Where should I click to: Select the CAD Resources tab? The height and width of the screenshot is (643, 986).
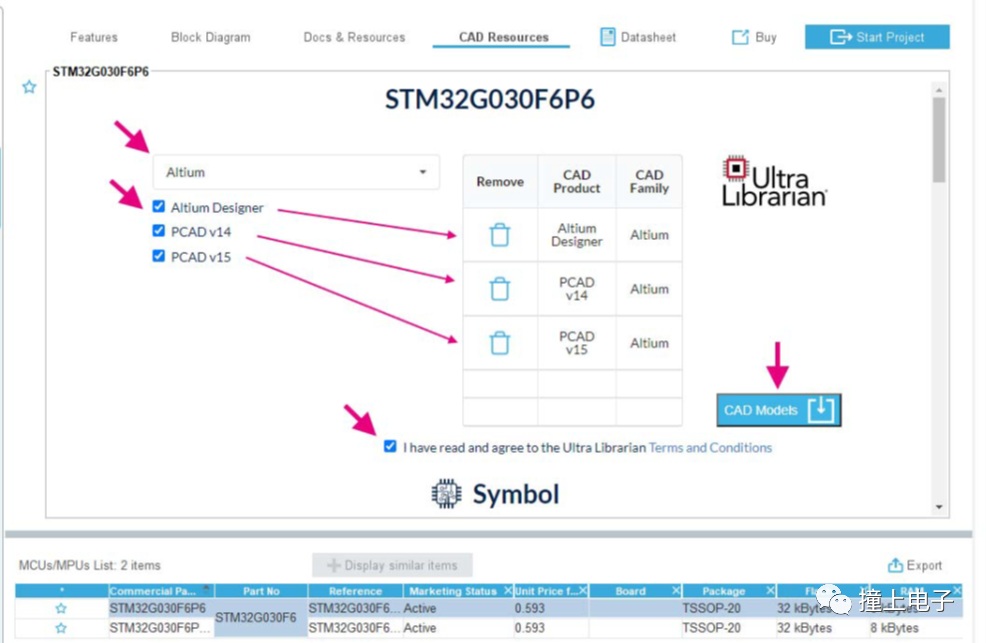pyautogui.click(x=503, y=37)
